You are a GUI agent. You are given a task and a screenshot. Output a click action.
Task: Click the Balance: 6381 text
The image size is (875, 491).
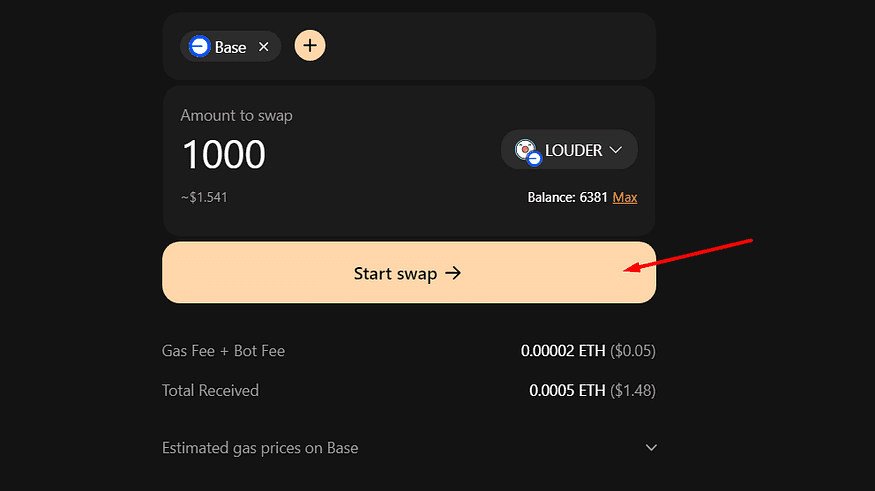pos(567,198)
